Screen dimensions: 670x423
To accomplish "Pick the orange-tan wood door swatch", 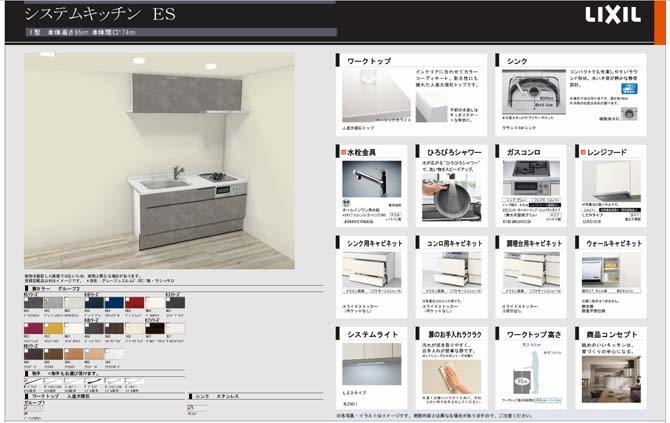I will point(74,354).
